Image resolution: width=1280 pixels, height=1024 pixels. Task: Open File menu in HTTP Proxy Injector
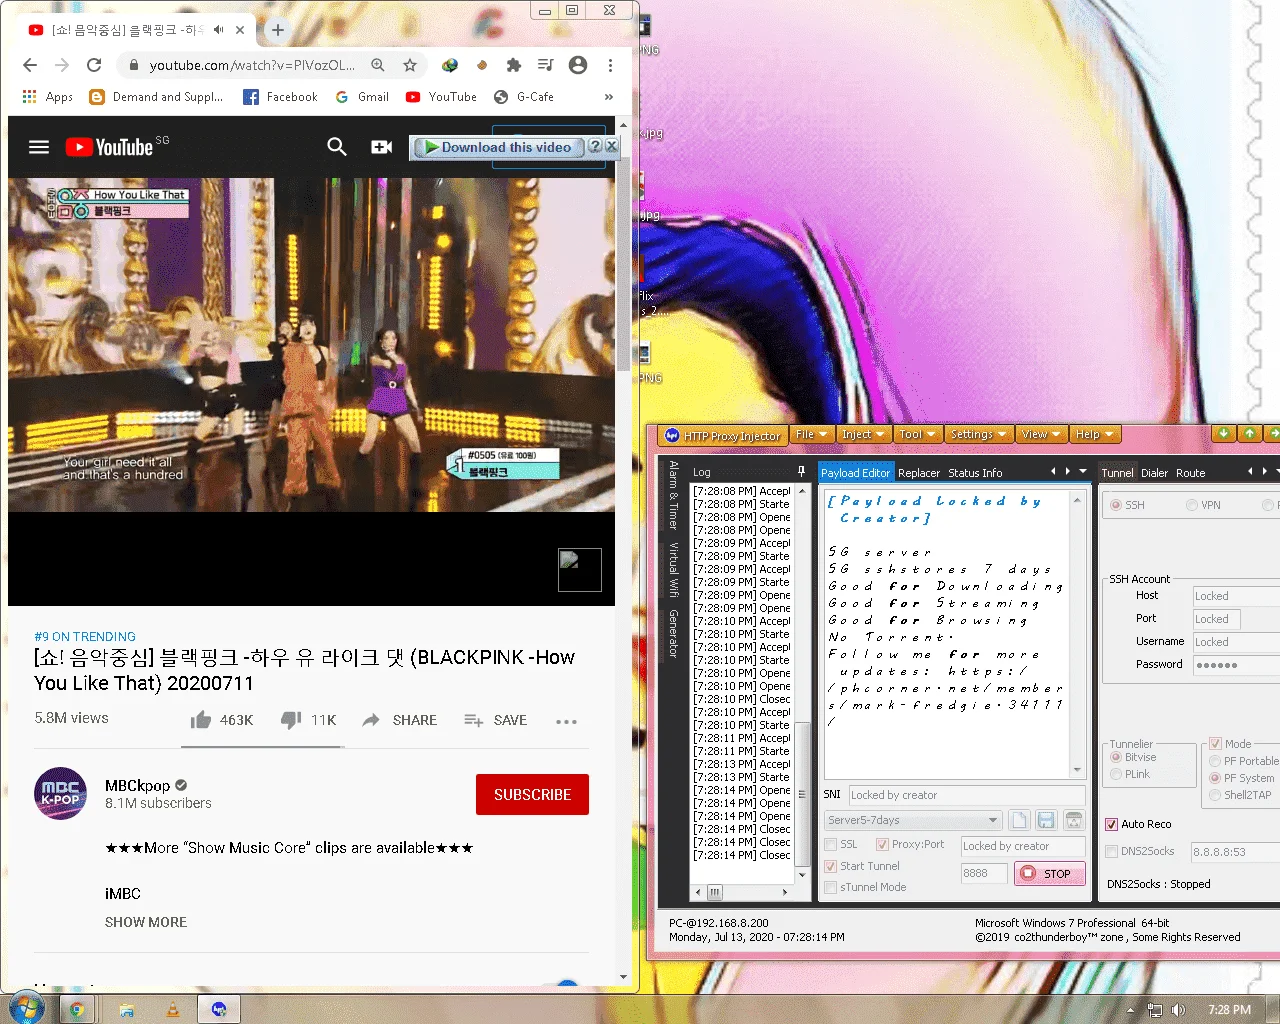[811, 434]
